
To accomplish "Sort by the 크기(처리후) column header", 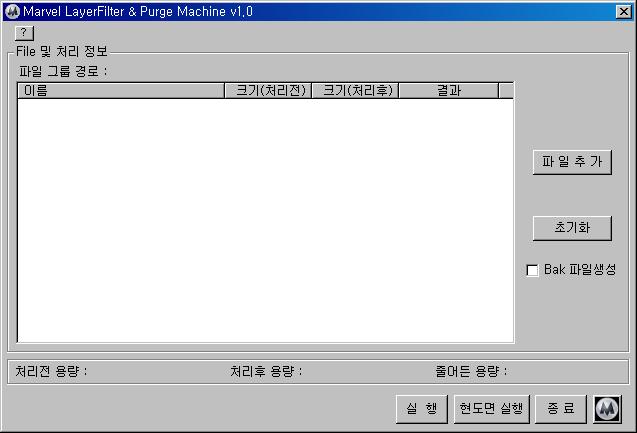I will tap(355, 91).
